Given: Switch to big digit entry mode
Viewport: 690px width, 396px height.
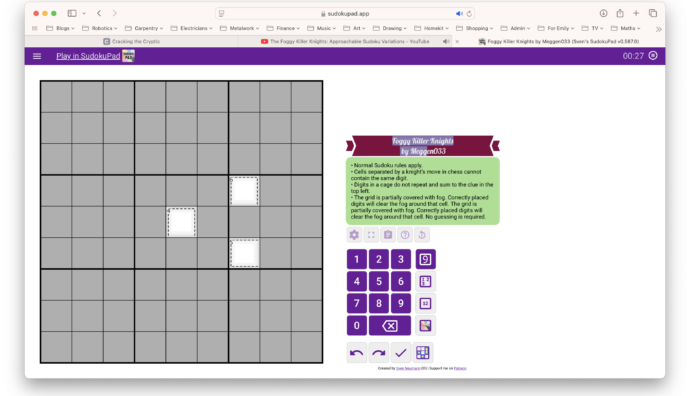Looking at the screenshot, I should coord(425,259).
